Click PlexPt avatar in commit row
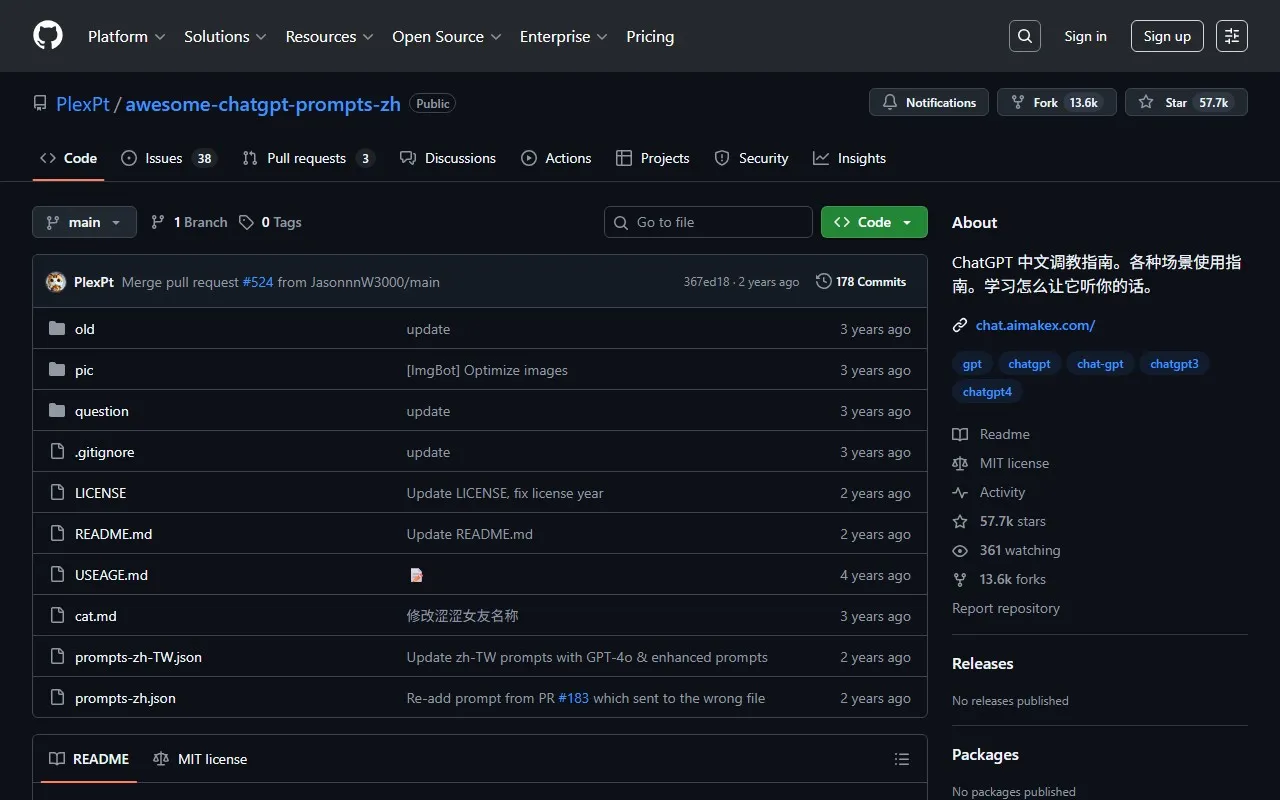Viewport: 1280px width, 800px height. point(56,282)
